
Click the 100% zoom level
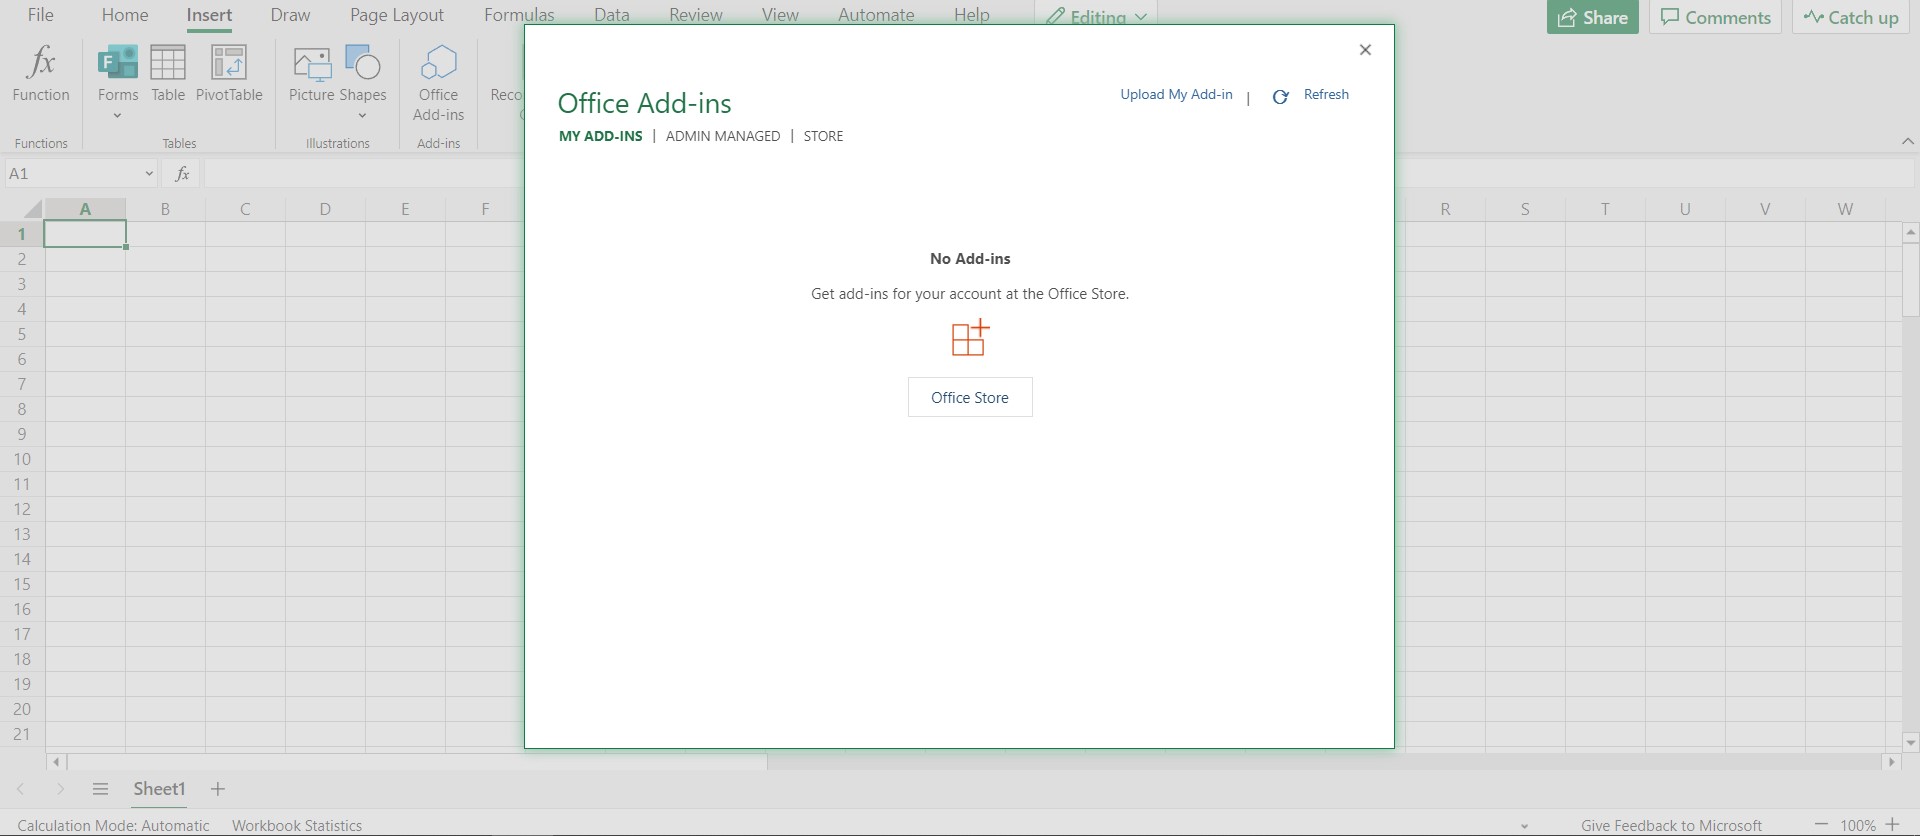click(x=1857, y=825)
